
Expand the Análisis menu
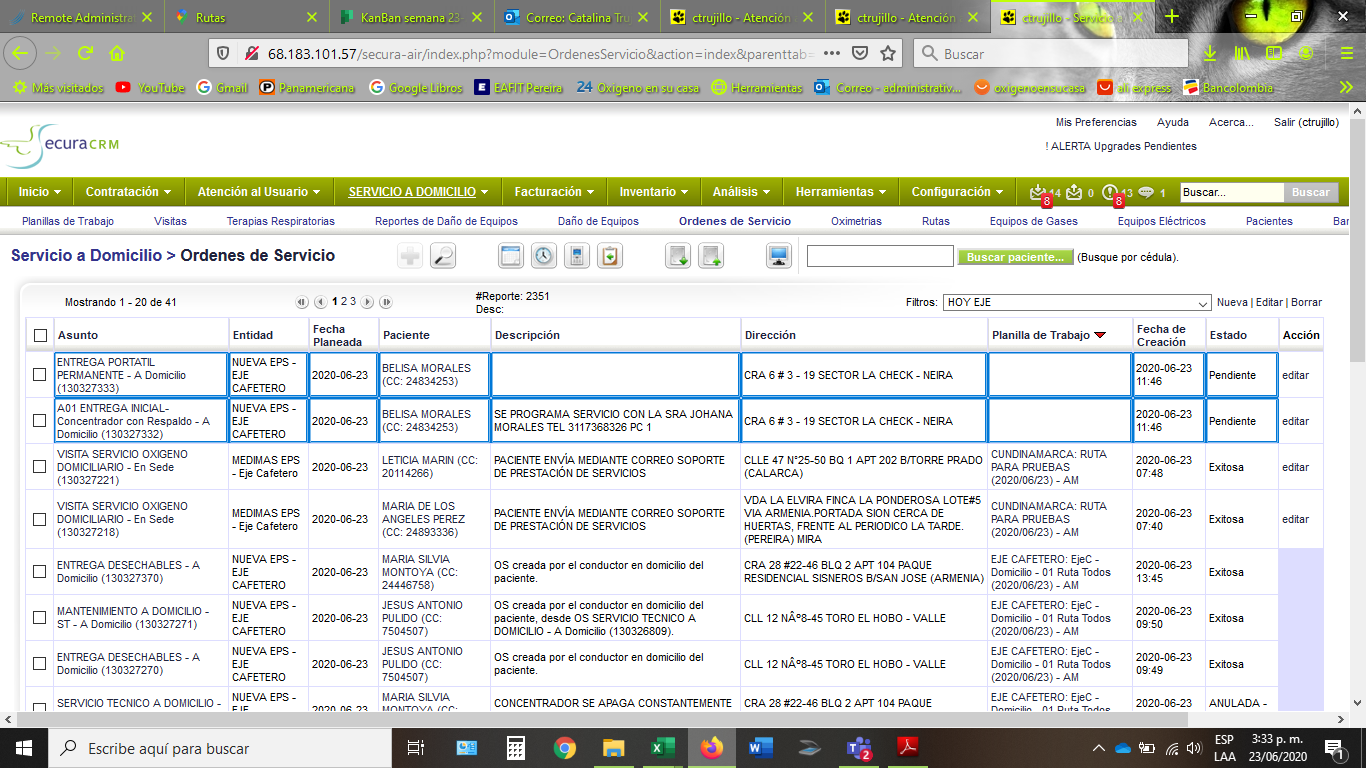click(741, 192)
